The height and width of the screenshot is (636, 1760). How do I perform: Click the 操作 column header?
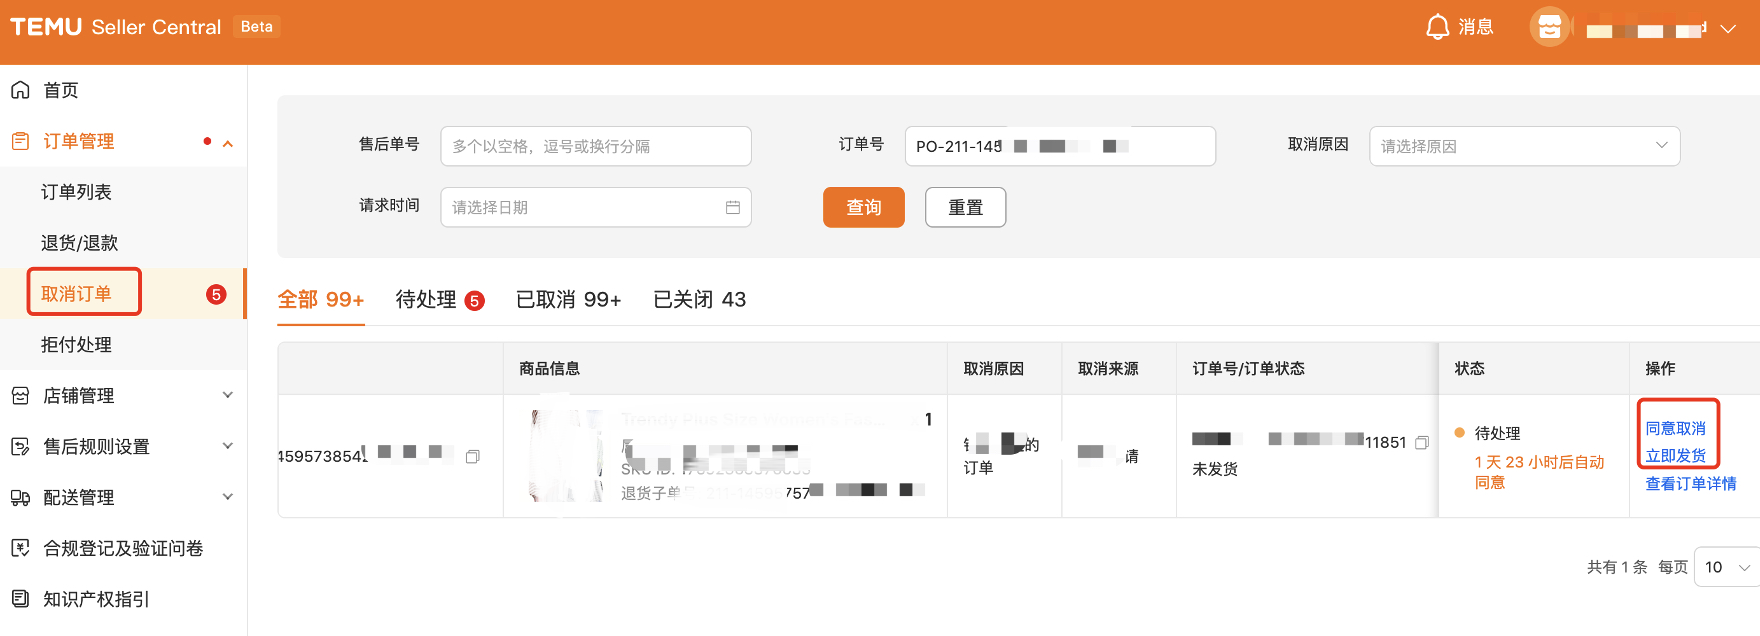[x=1660, y=369]
